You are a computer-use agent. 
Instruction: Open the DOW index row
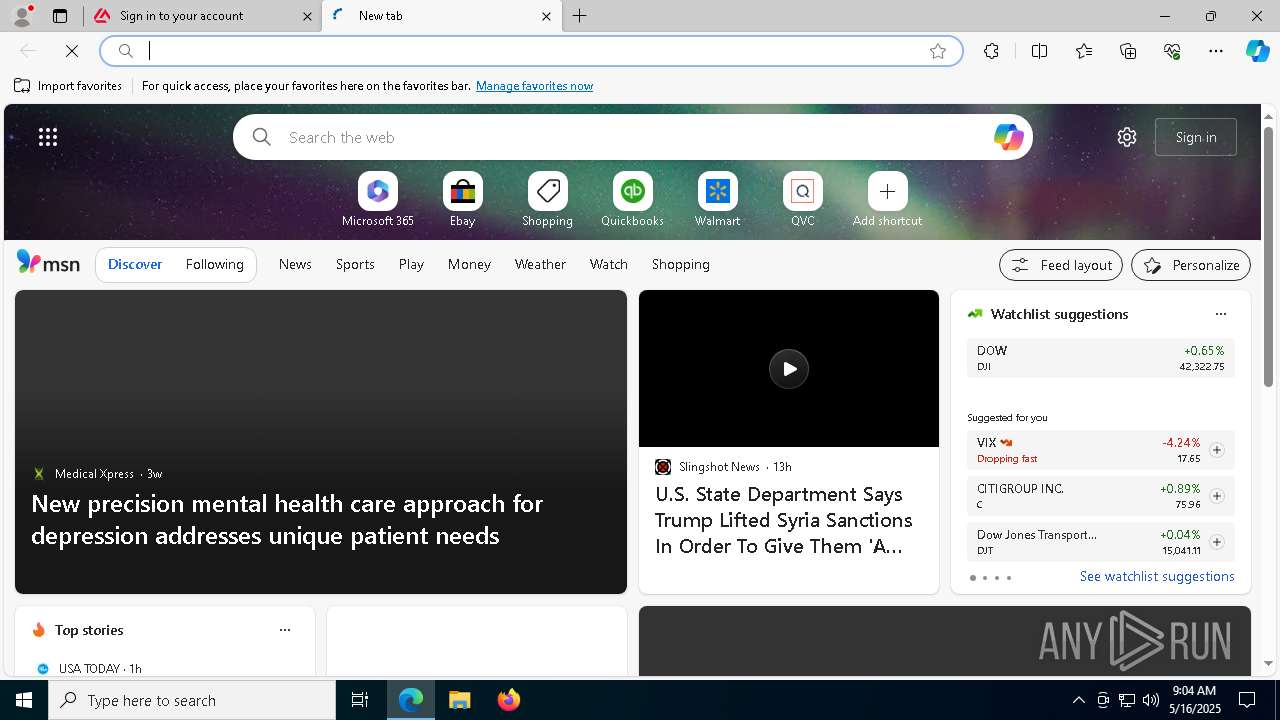1101,358
